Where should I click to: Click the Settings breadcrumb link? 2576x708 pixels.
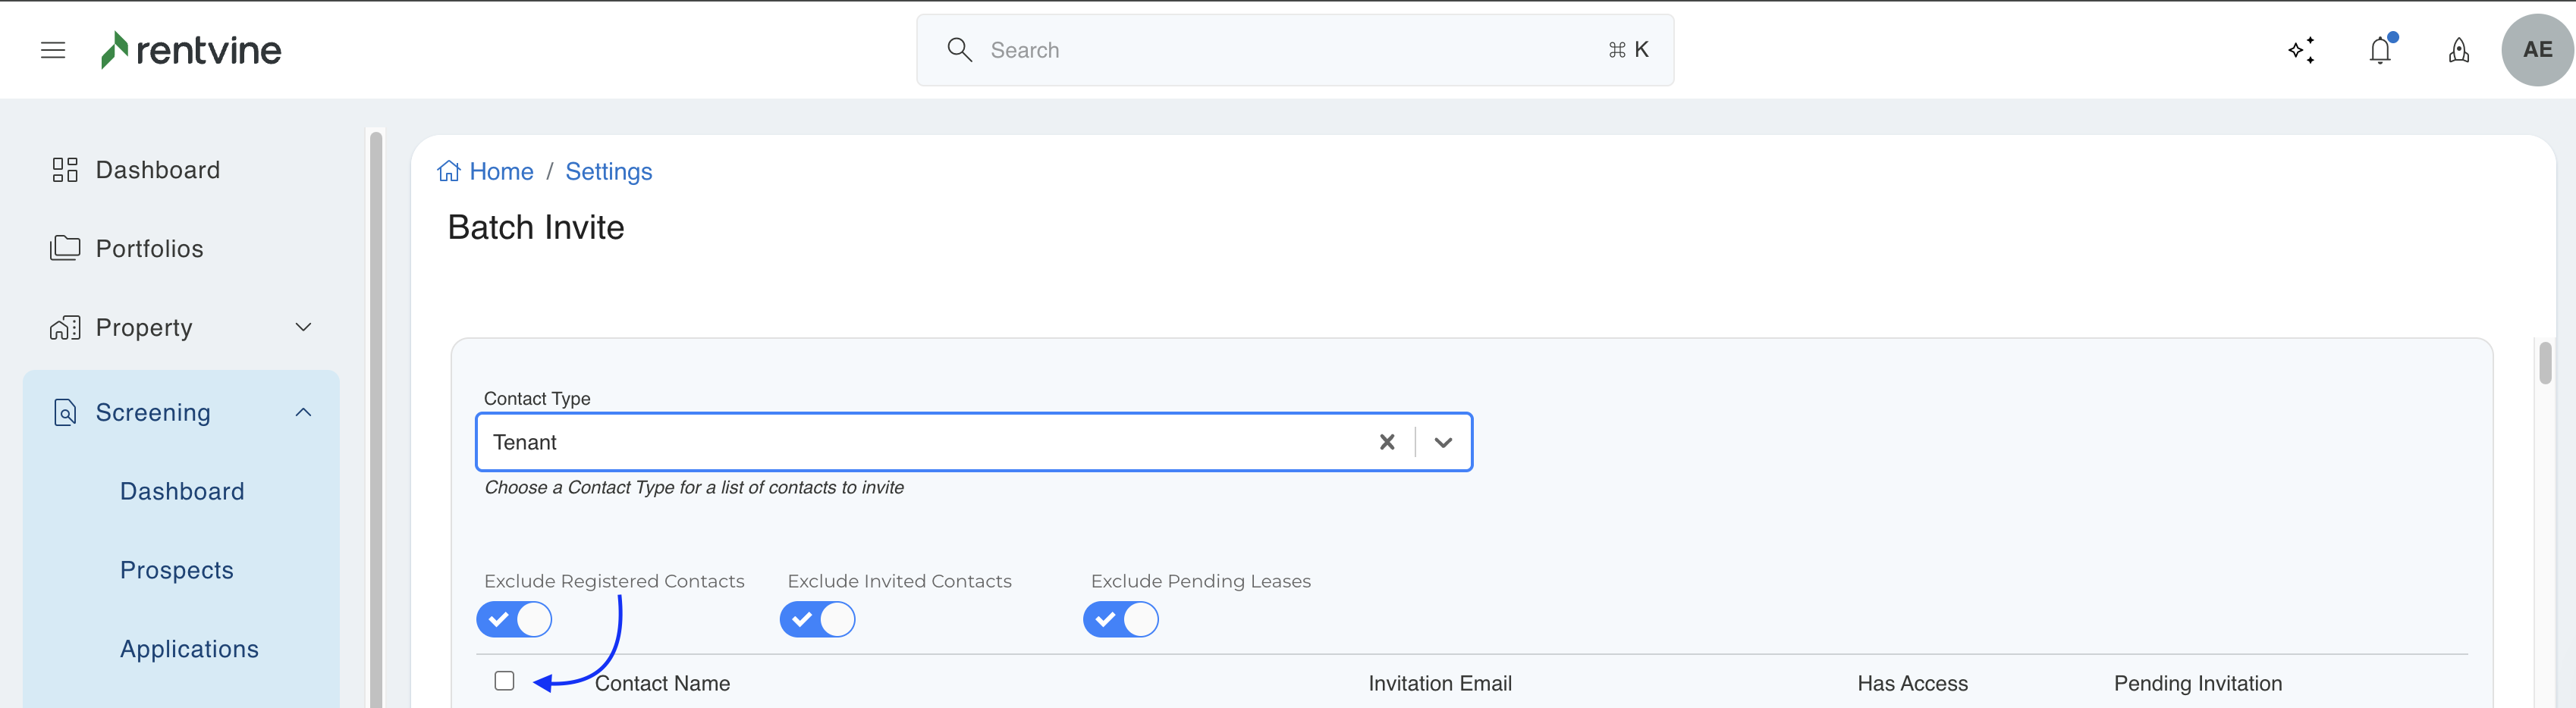[608, 171]
